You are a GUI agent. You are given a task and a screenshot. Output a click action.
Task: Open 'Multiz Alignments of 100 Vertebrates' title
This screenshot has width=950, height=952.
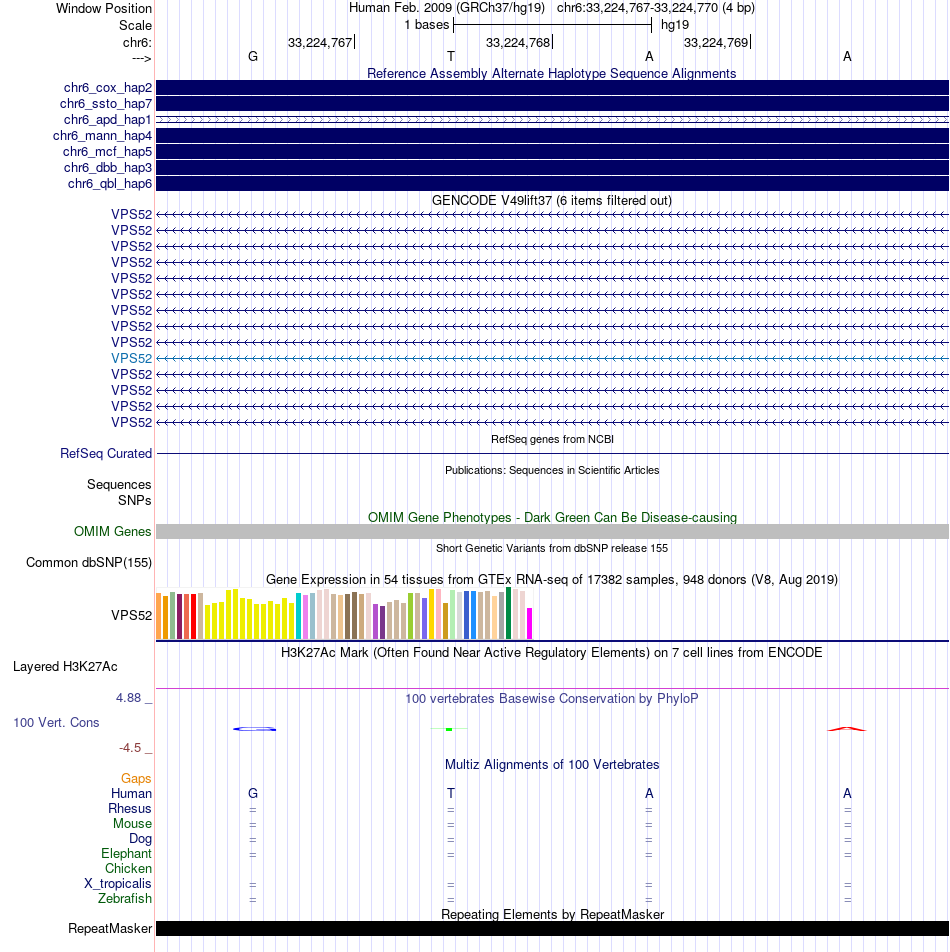[x=552, y=765]
